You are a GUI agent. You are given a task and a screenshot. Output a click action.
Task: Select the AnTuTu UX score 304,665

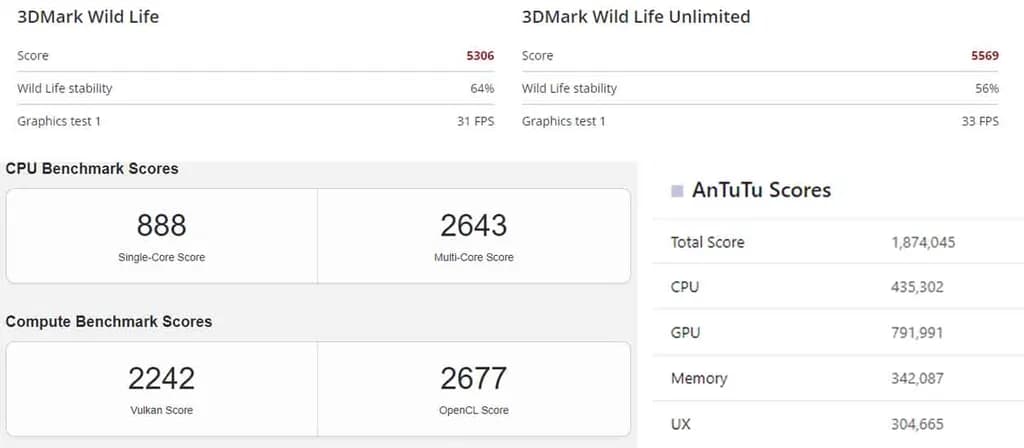point(917,424)
